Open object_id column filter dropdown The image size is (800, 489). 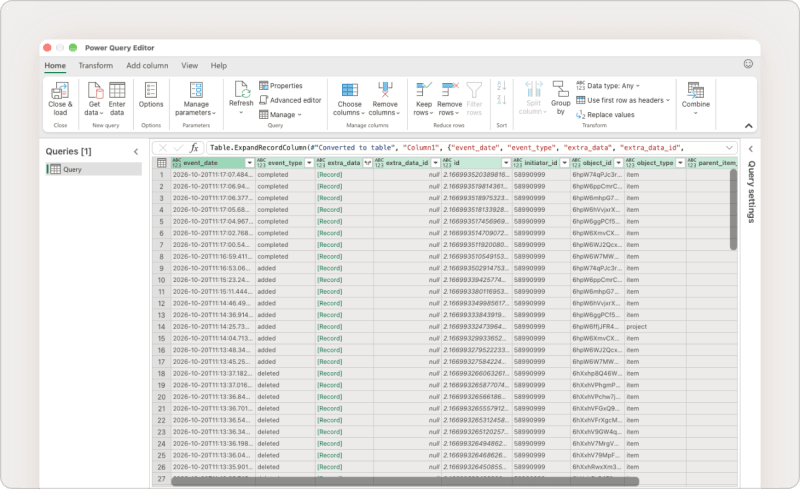618,163
